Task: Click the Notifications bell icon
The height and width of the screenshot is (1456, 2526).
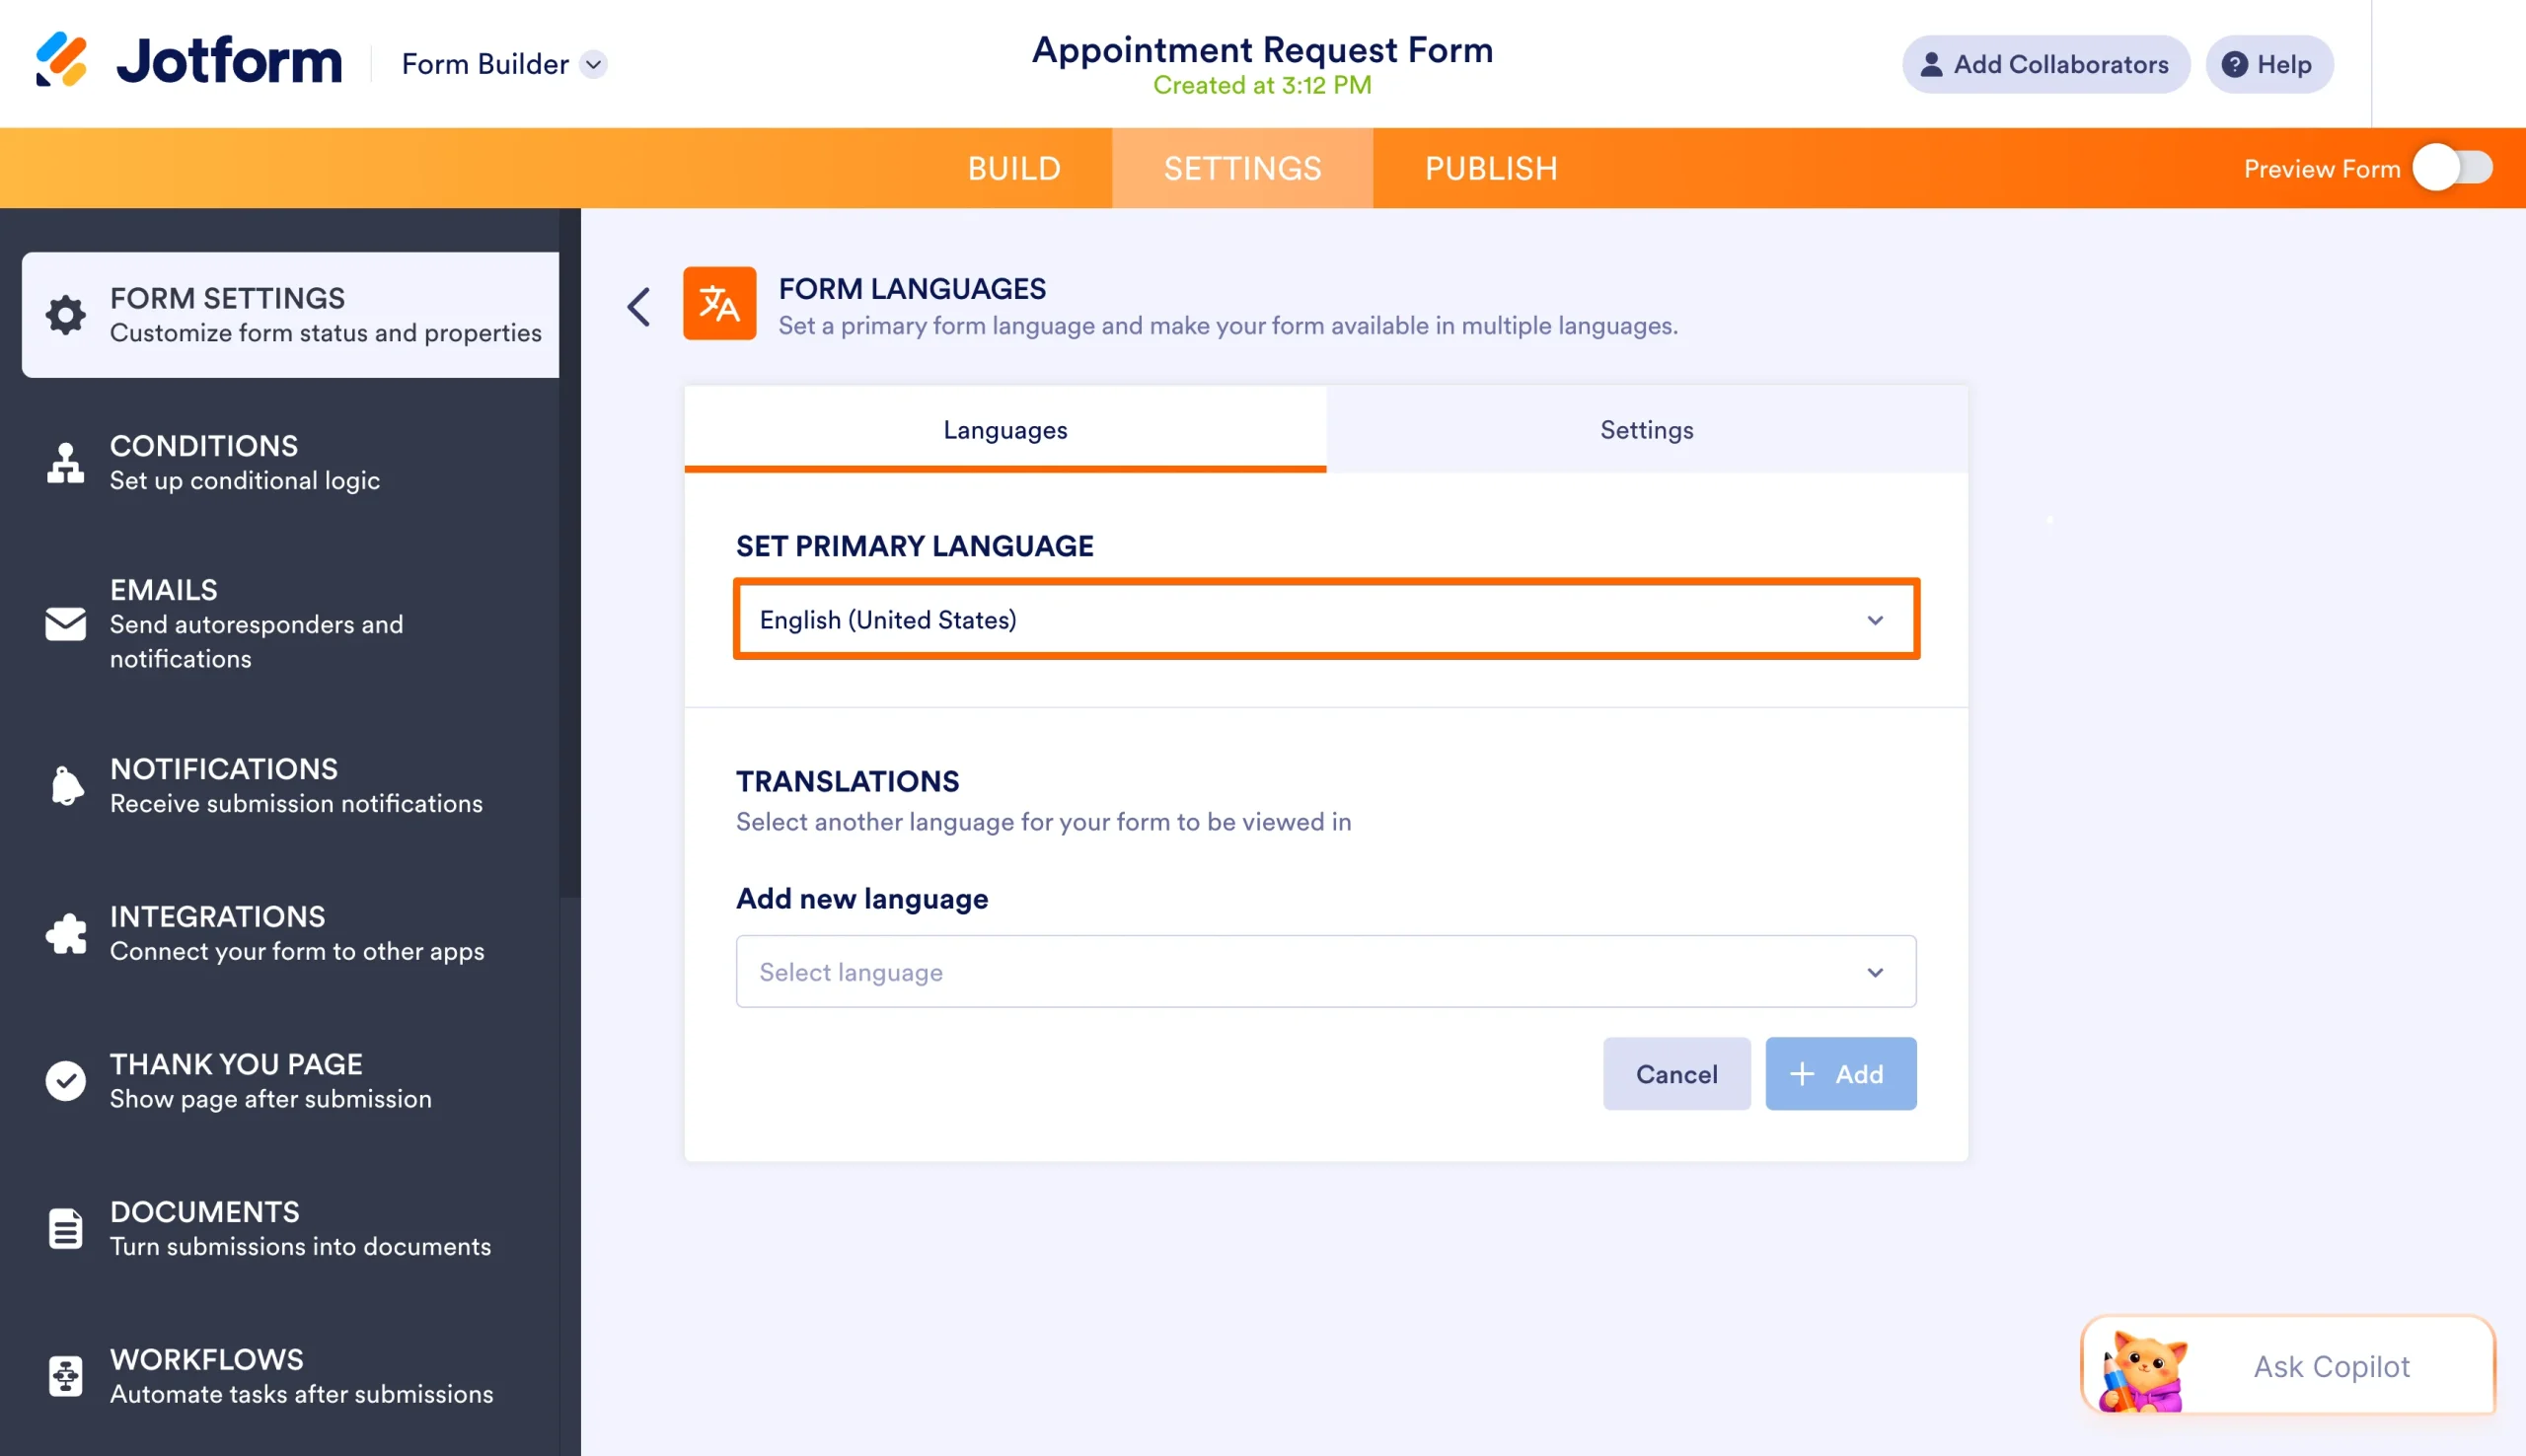Action: (66, 785)
